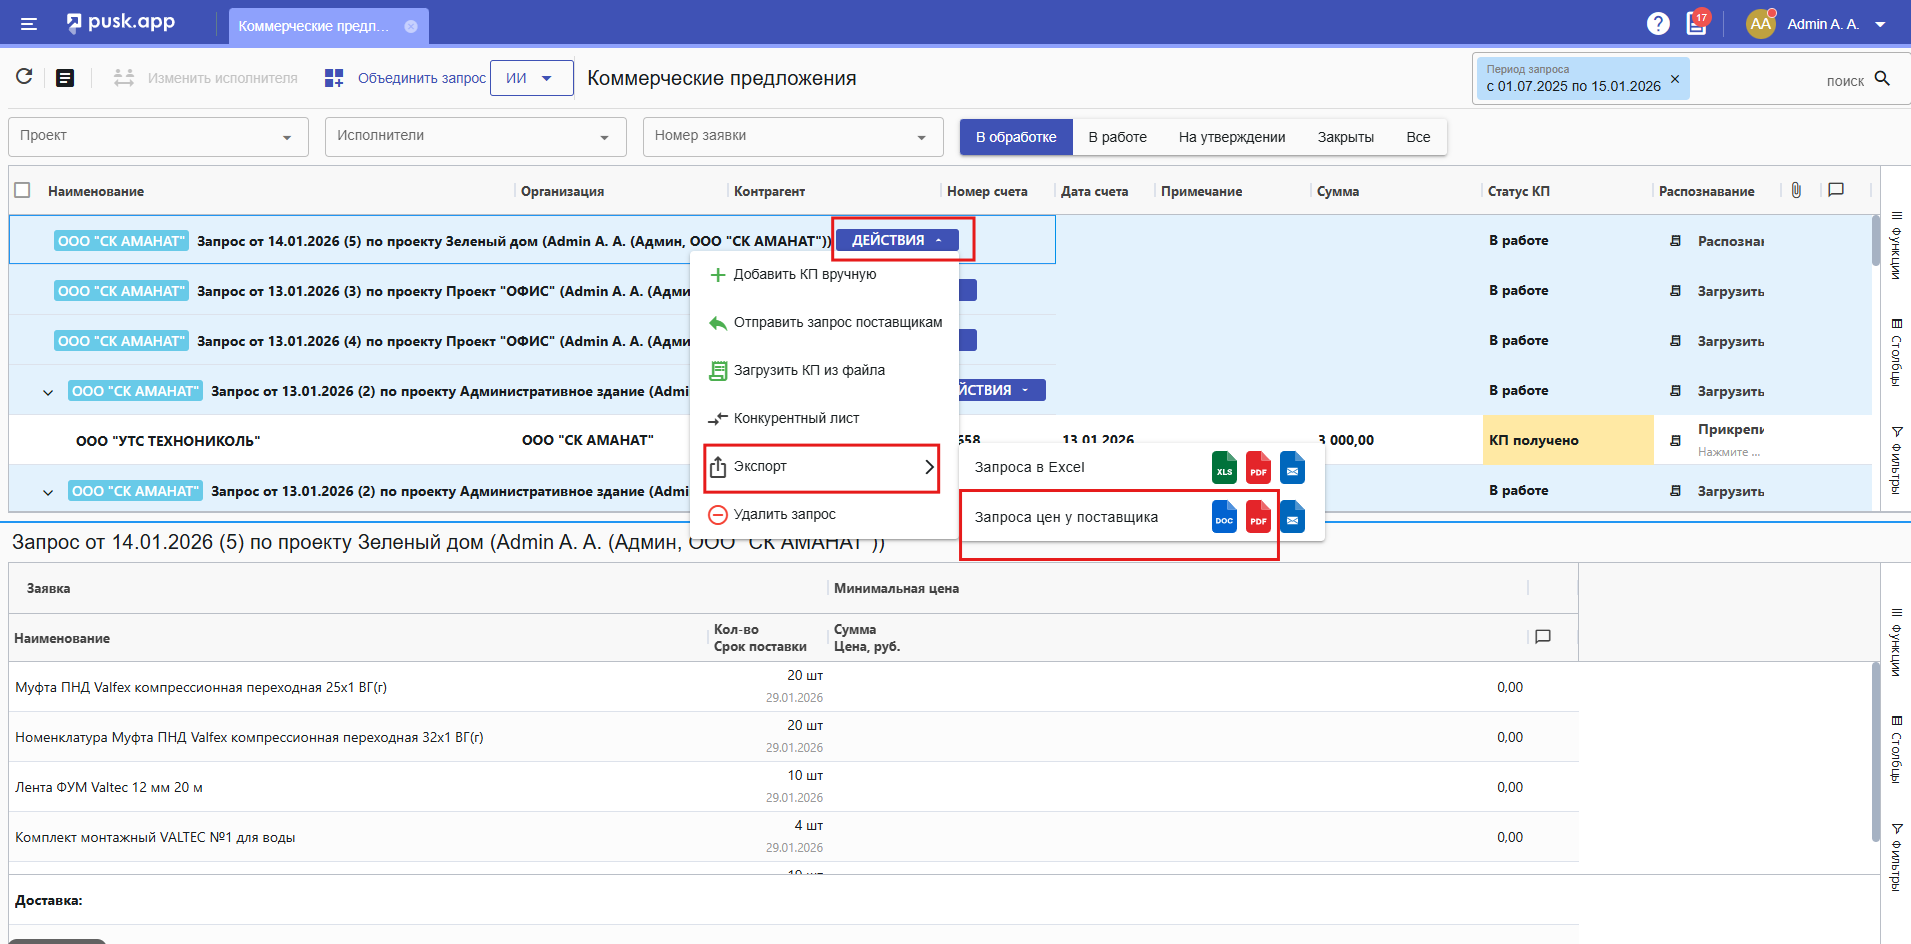The height and width of the screenshot is (944, 1911).
Task: Open the help question mark icon
Action: (x=1658, y=24)
